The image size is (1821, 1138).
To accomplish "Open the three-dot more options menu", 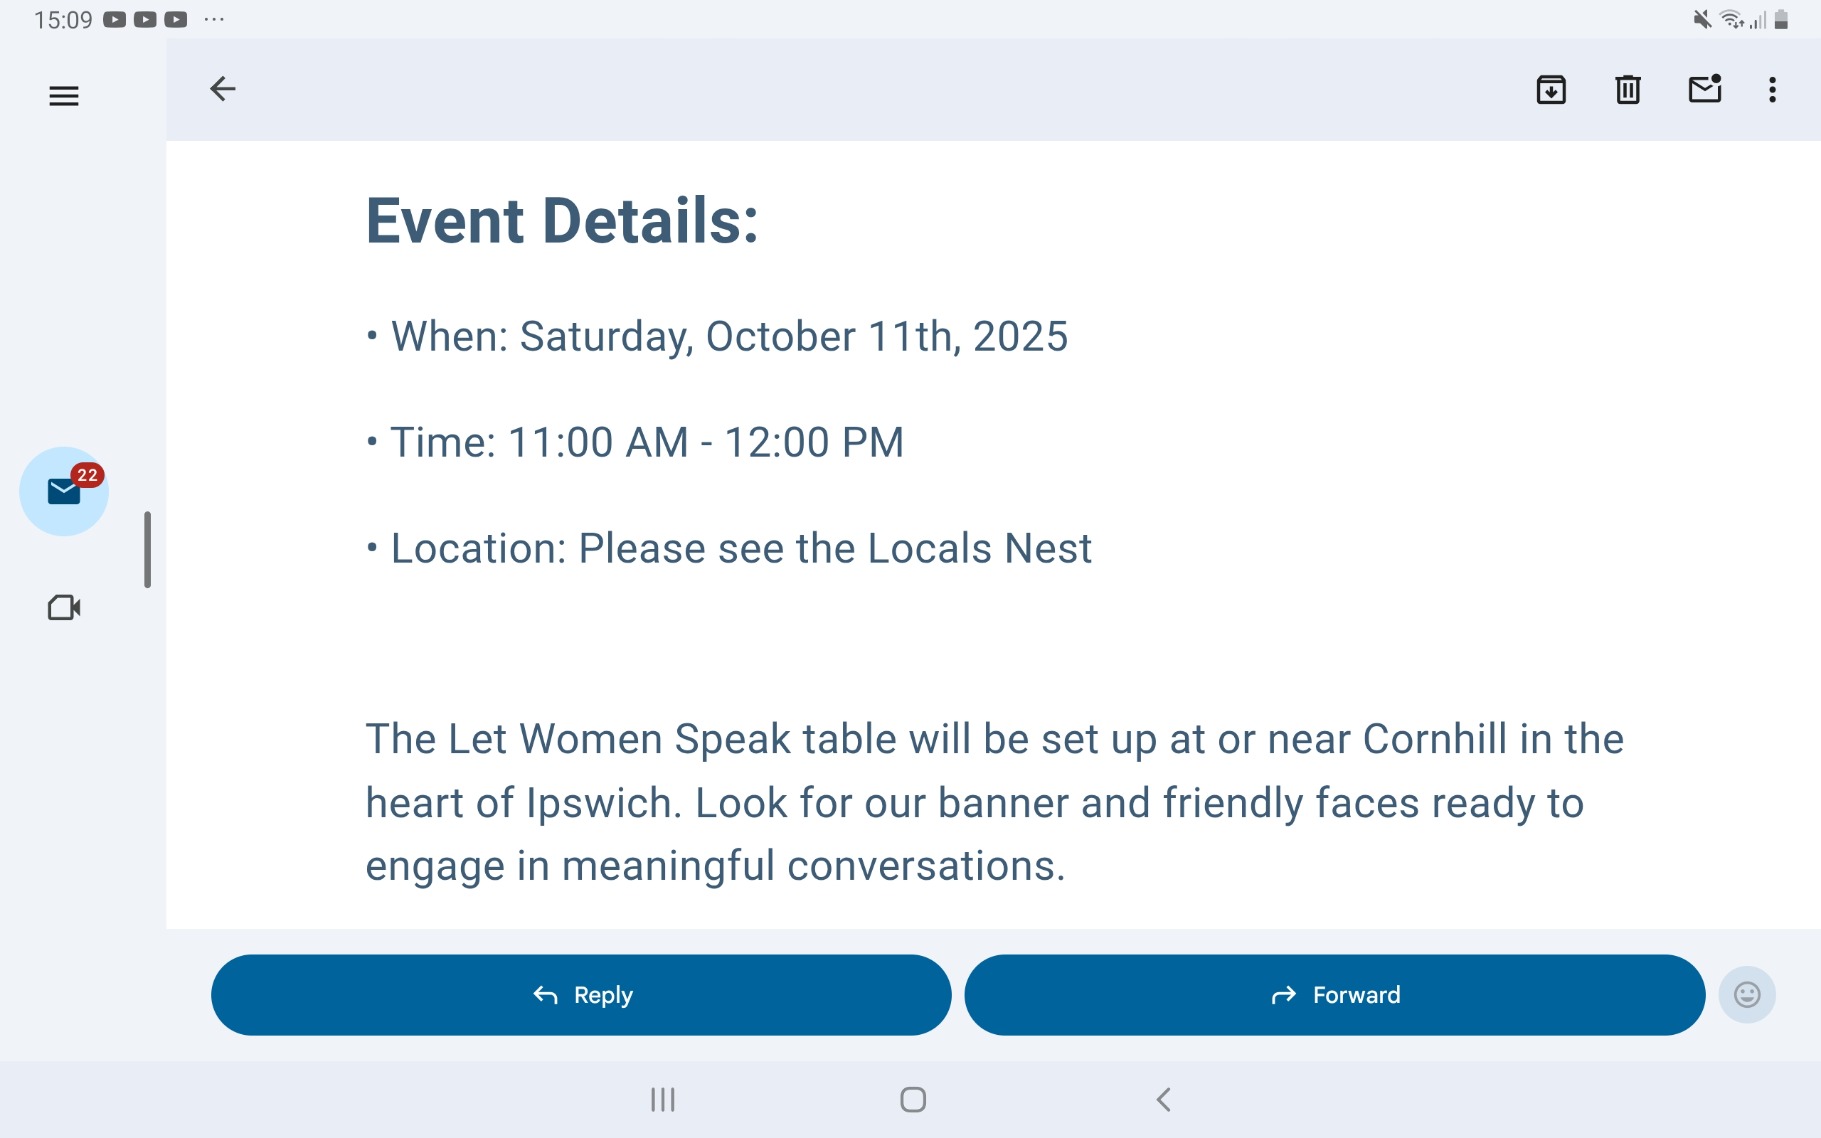I will click(x=1772, y=90).
